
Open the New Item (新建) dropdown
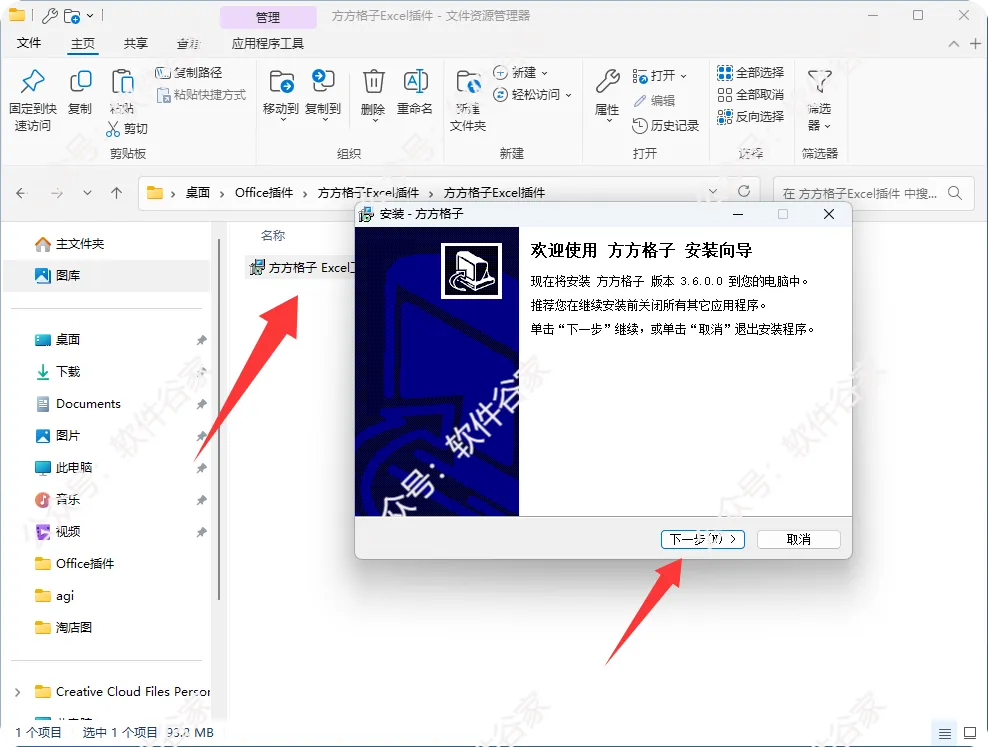click(520, 72)
